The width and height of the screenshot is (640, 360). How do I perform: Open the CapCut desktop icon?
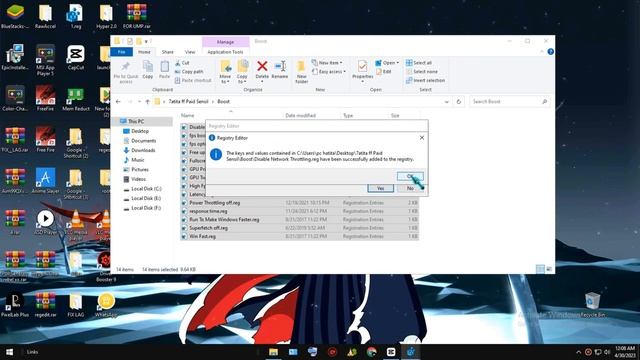tap(76, 58)
